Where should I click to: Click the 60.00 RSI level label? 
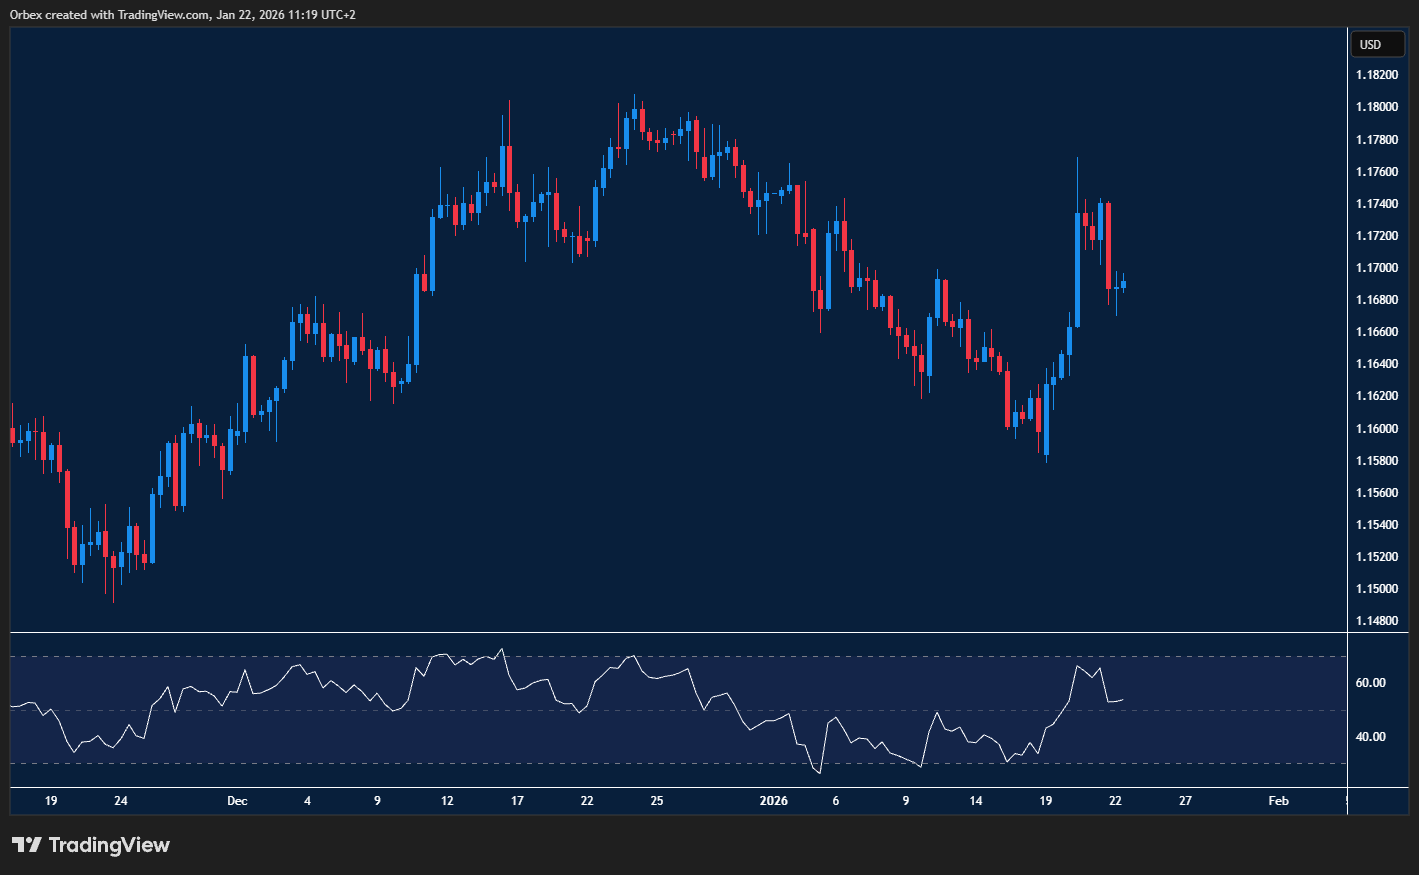point(1372,681)
